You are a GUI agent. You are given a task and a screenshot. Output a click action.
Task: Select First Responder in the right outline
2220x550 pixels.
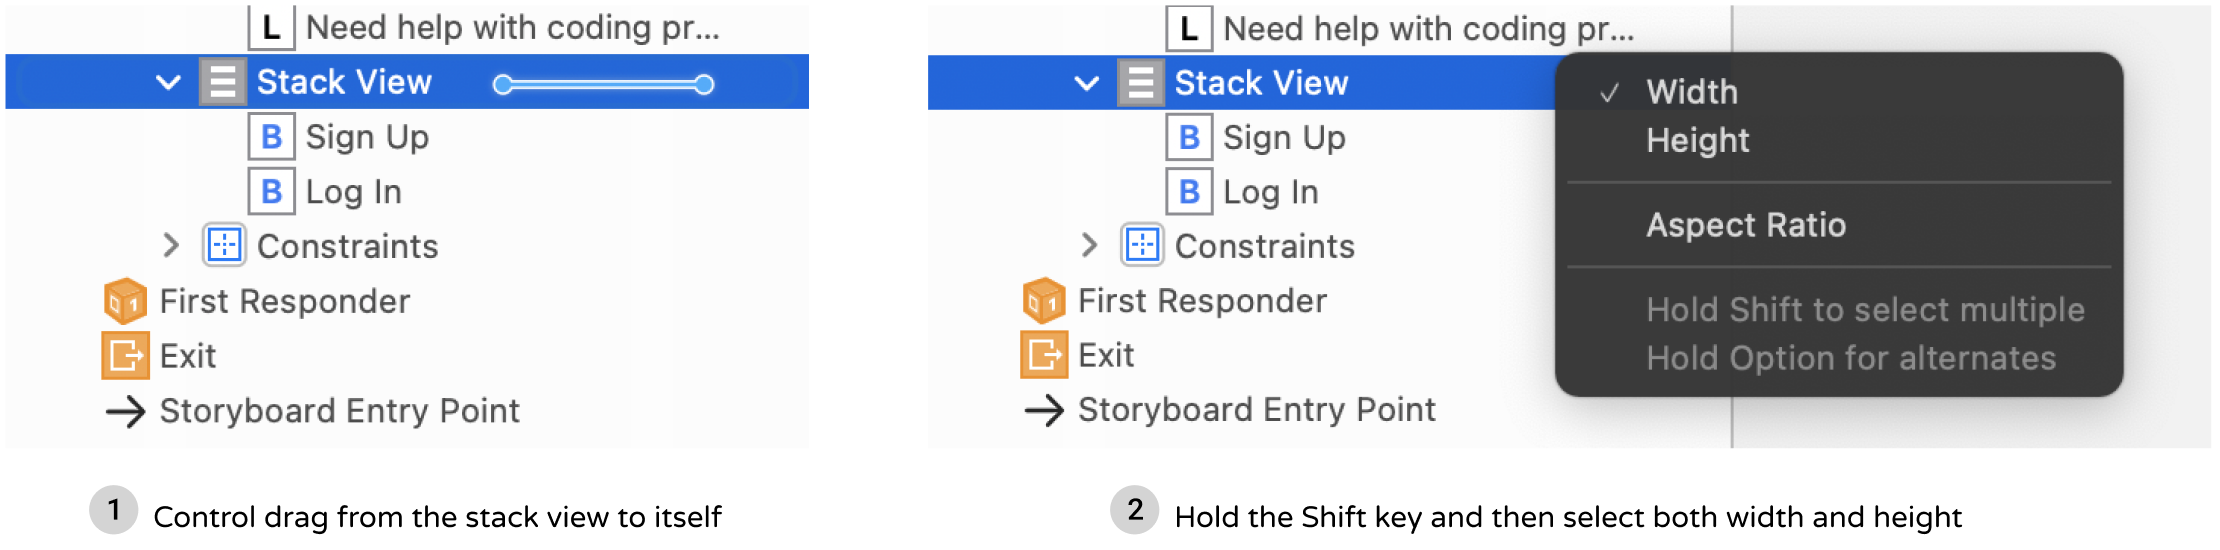pyautogui.click(x=1202, y=301)
